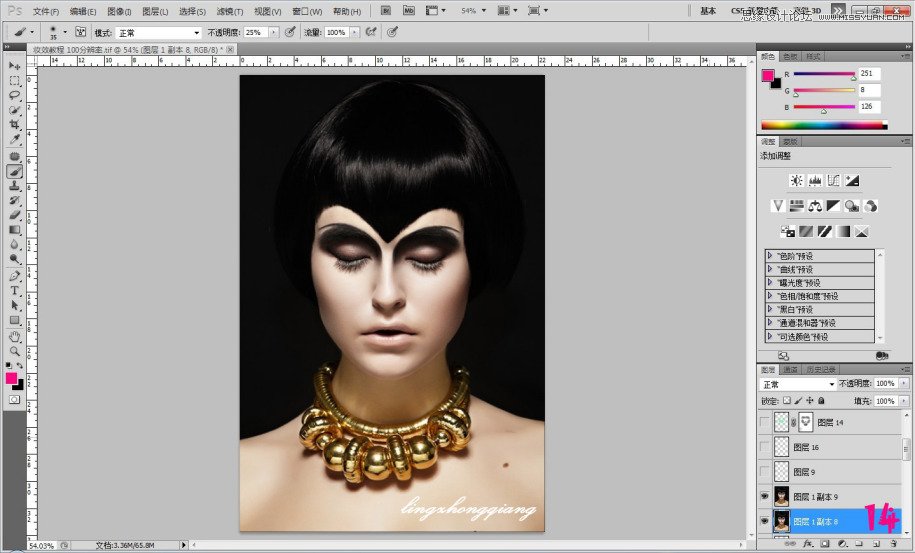Choose the Type tool

[15, 290]
